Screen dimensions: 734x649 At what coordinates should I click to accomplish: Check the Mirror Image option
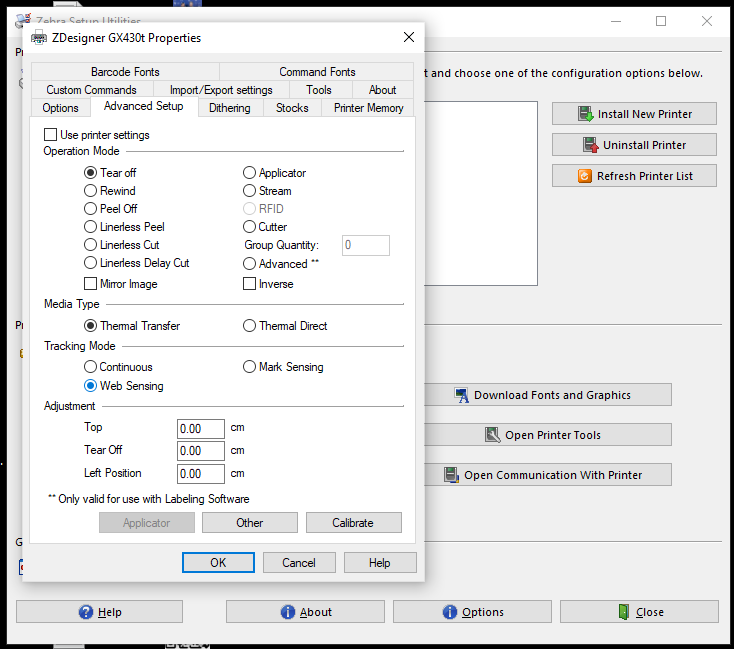91,284
